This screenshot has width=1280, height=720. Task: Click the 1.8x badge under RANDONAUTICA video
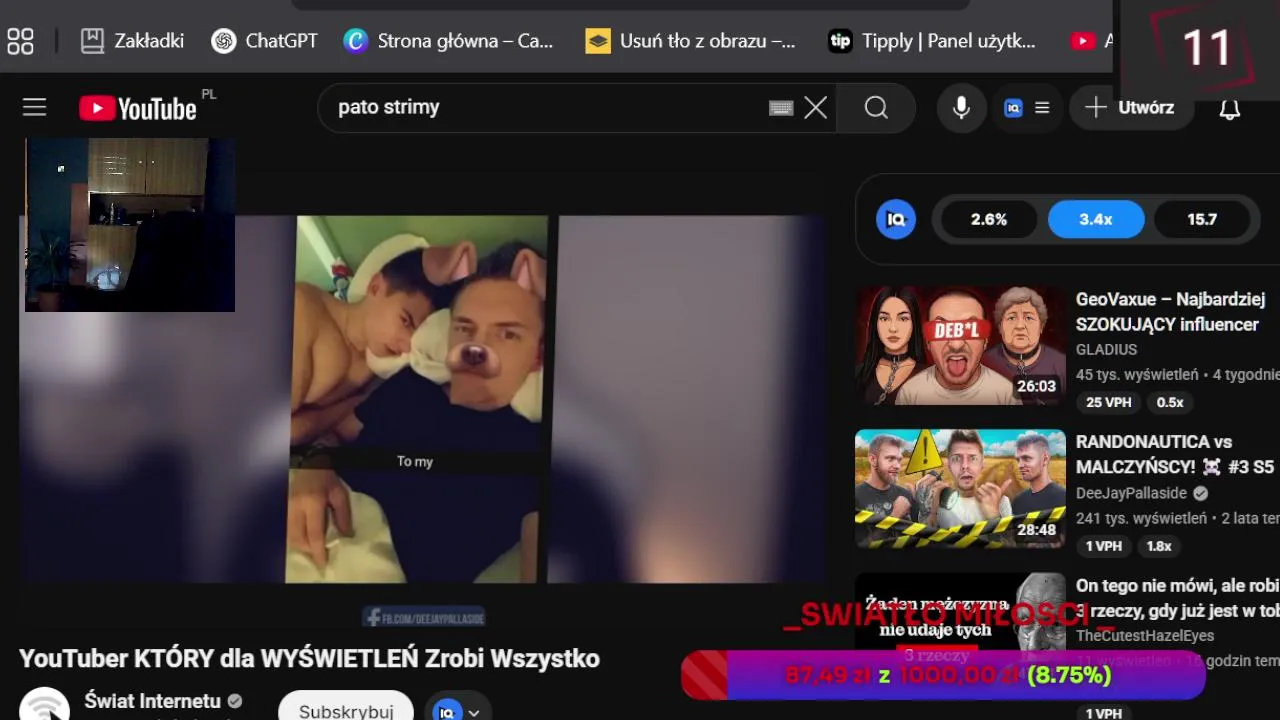[1159, 546]
